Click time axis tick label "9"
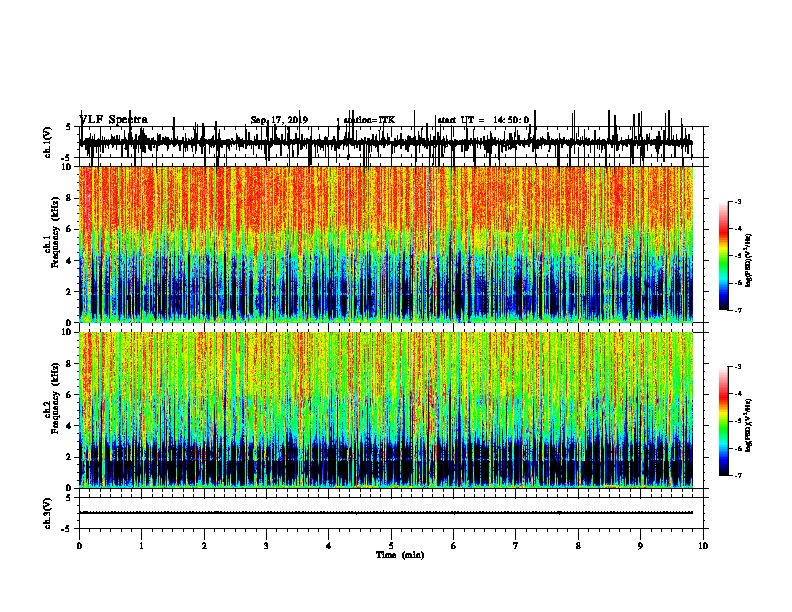Image resolution: width=792 pixels, height=612 pixels. click(640, 546)
